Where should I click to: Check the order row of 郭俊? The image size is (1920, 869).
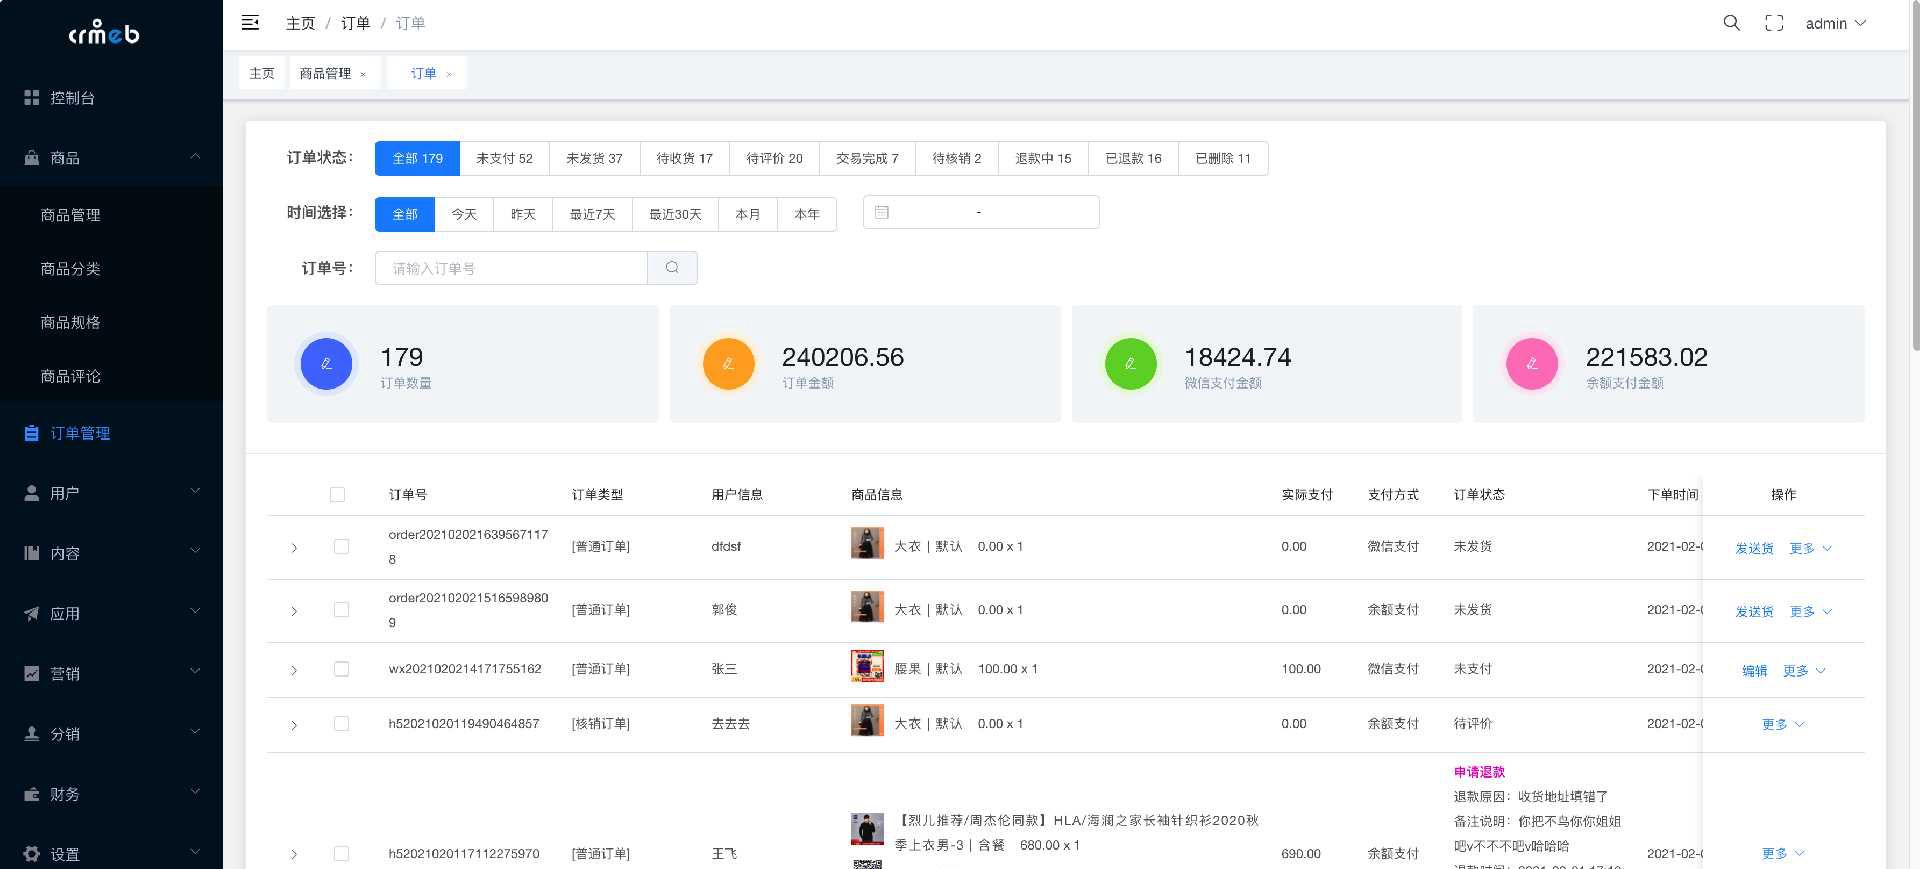341,610
